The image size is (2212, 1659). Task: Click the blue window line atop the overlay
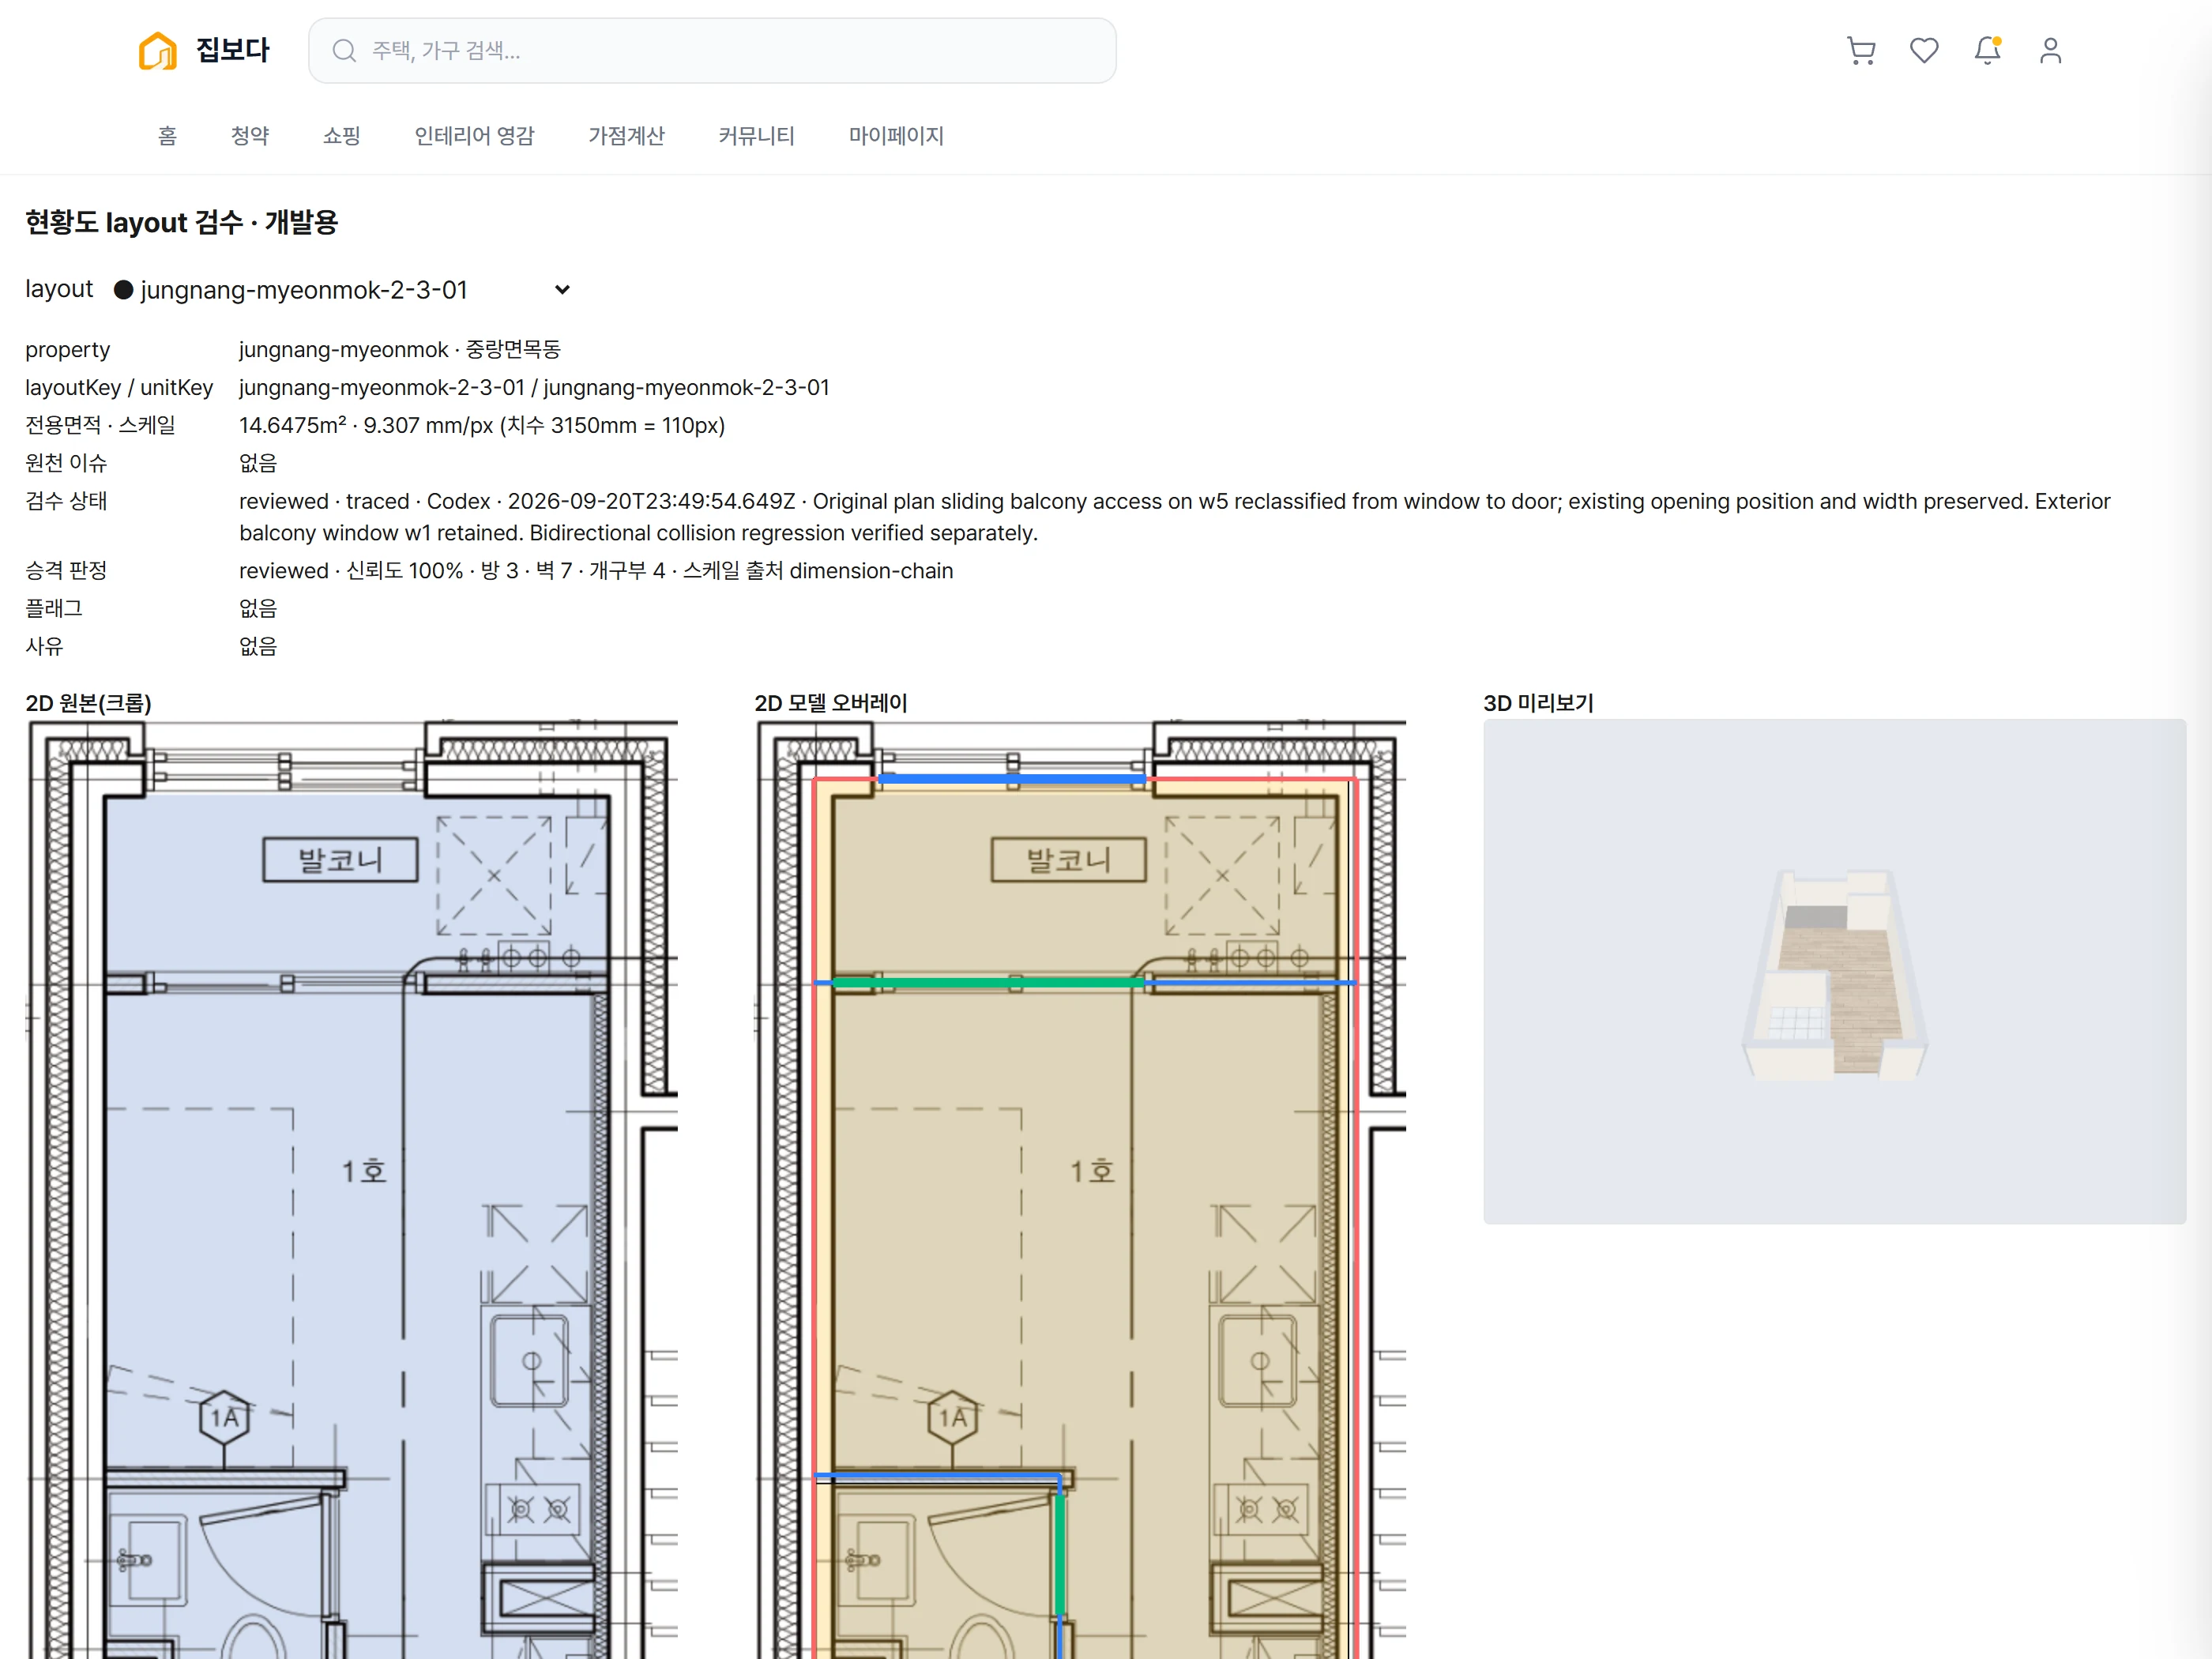point(1012,778)
